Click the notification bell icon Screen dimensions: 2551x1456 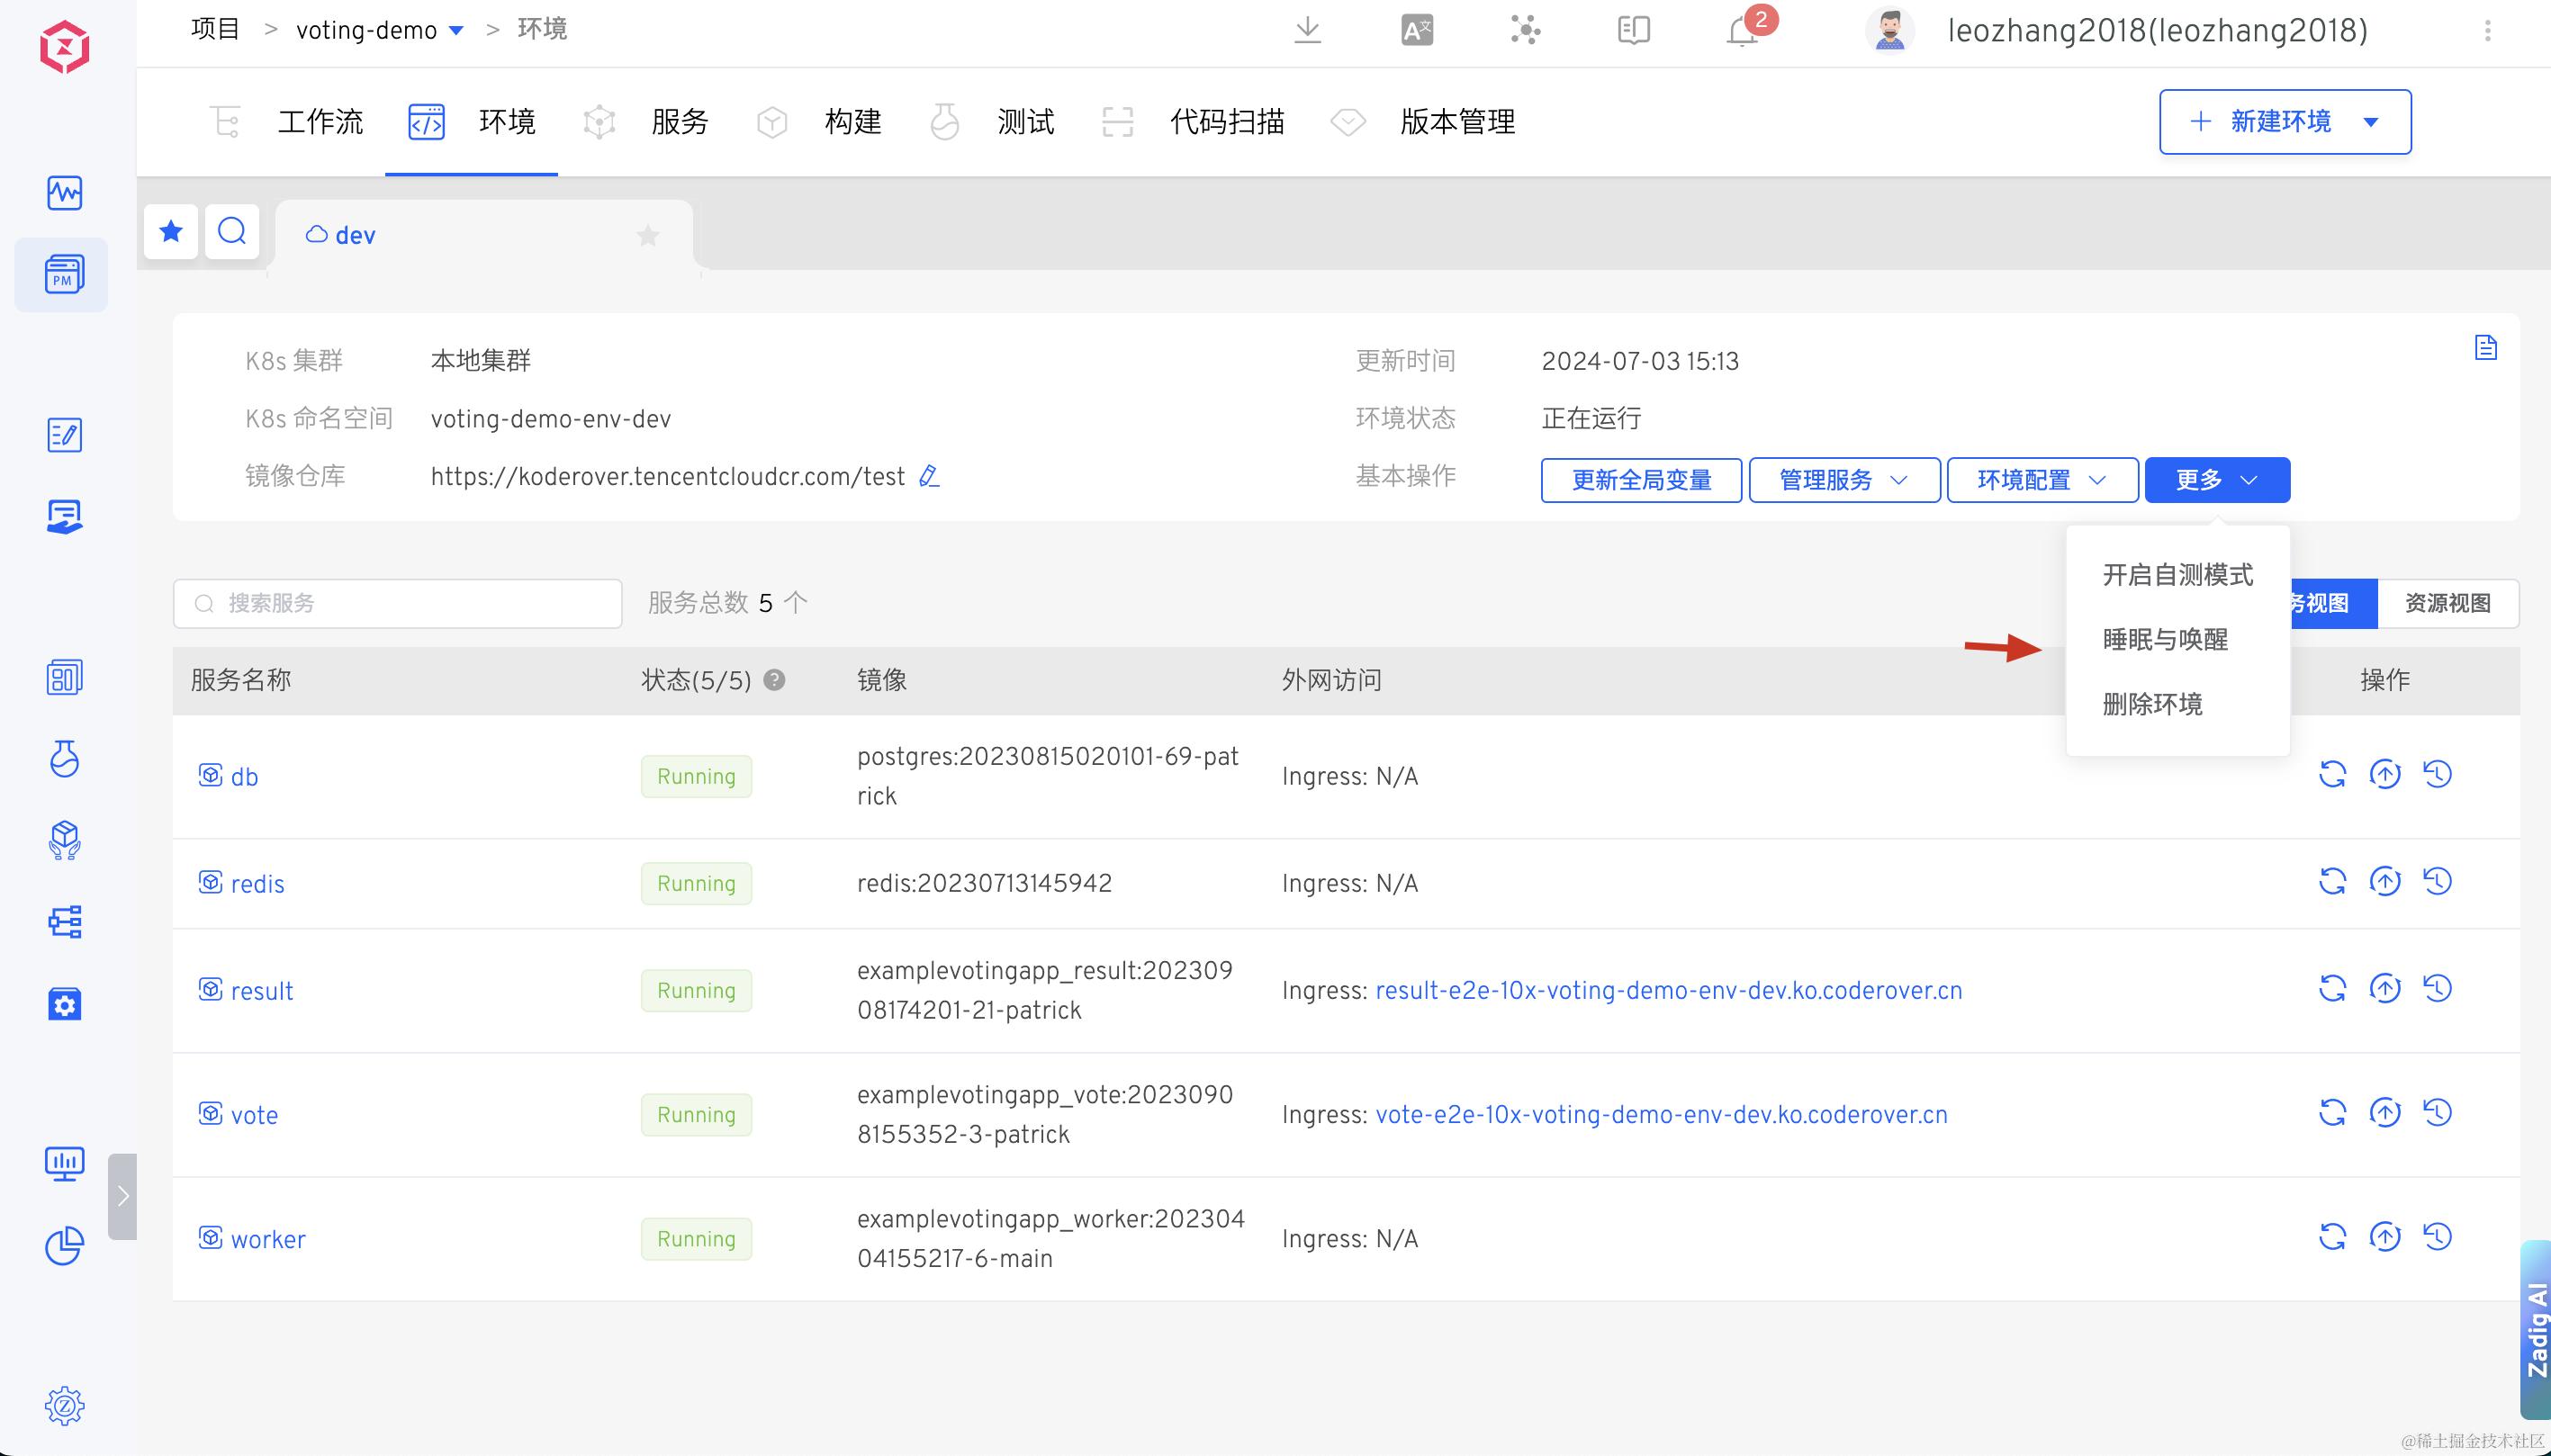tap(1741, 31)
